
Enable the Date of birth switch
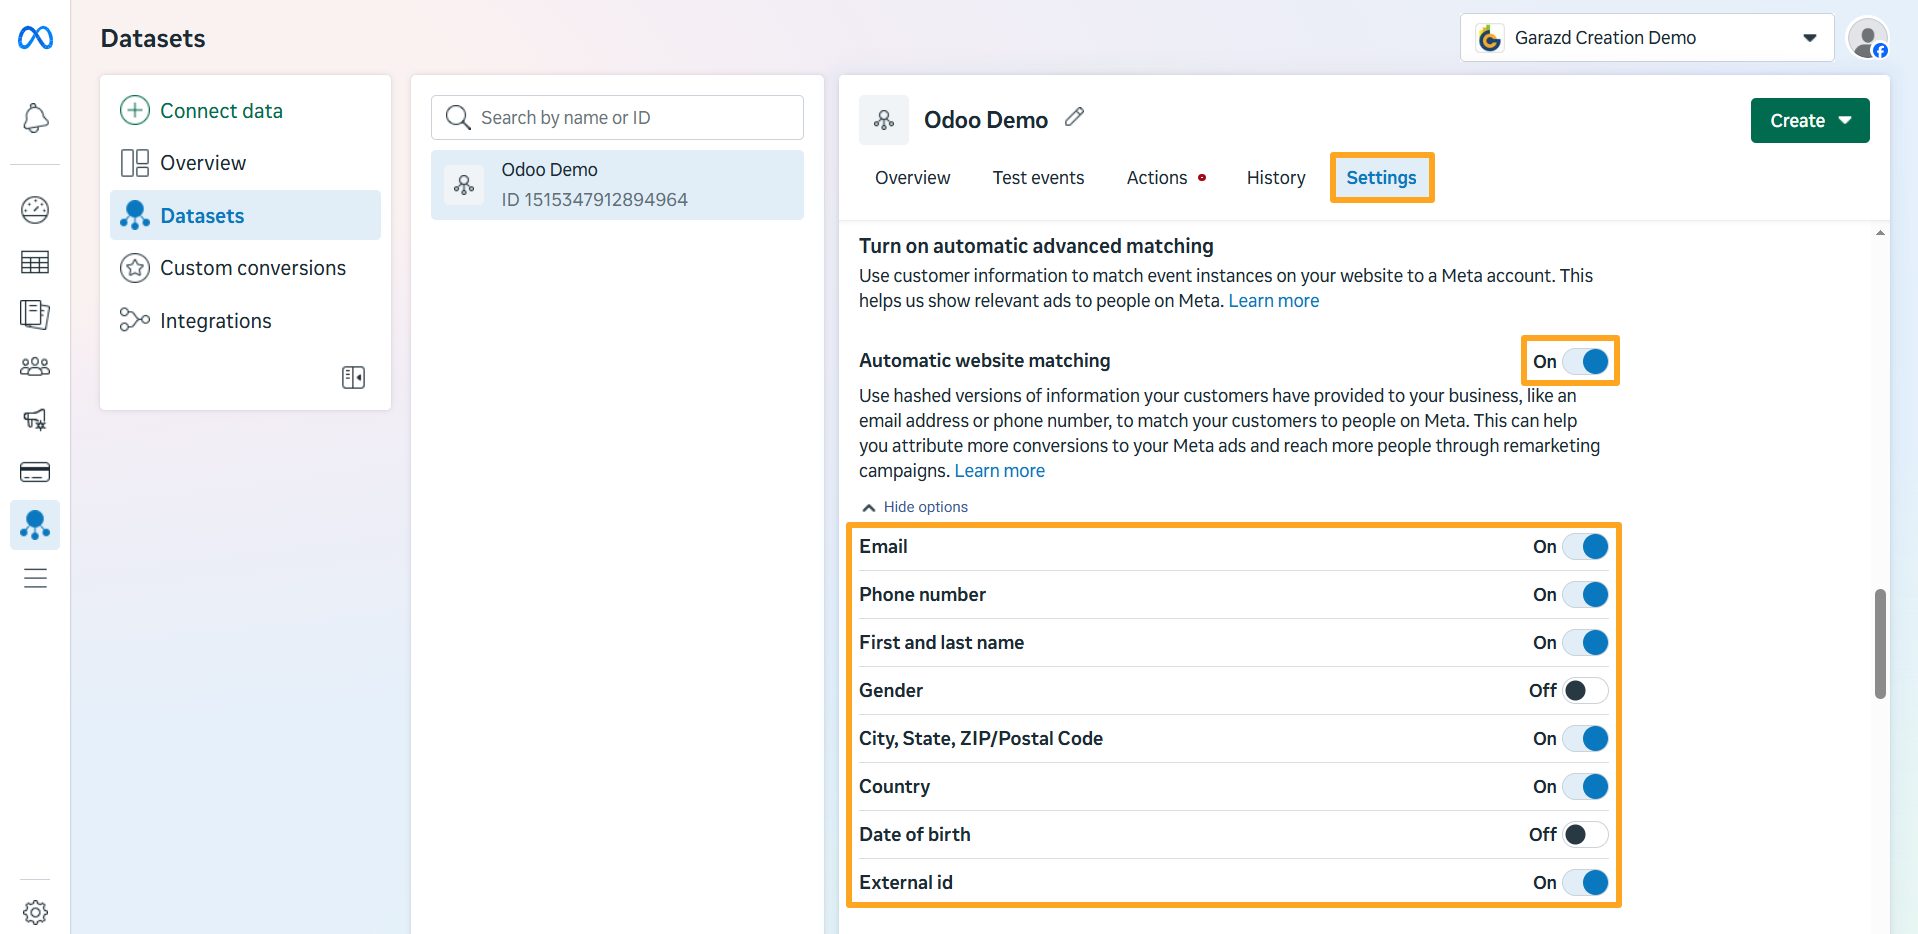[1586, 835]
